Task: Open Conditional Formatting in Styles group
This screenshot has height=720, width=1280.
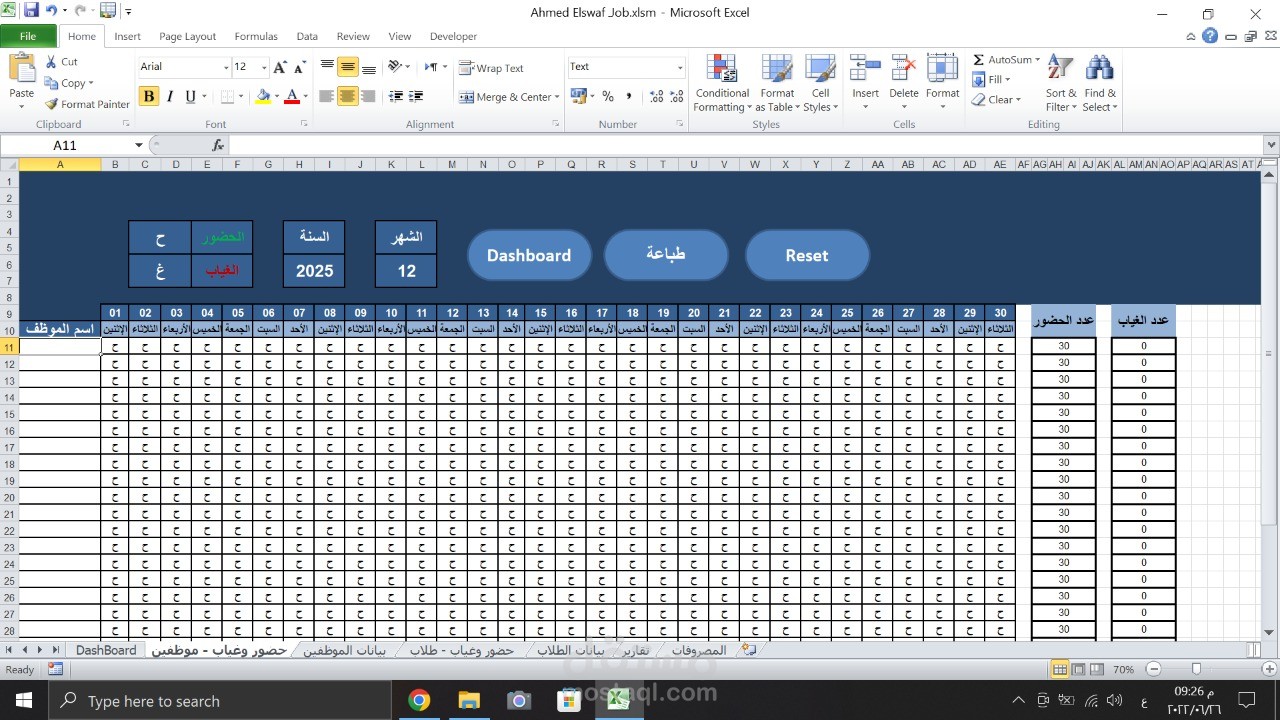Action: click(722, 84)
